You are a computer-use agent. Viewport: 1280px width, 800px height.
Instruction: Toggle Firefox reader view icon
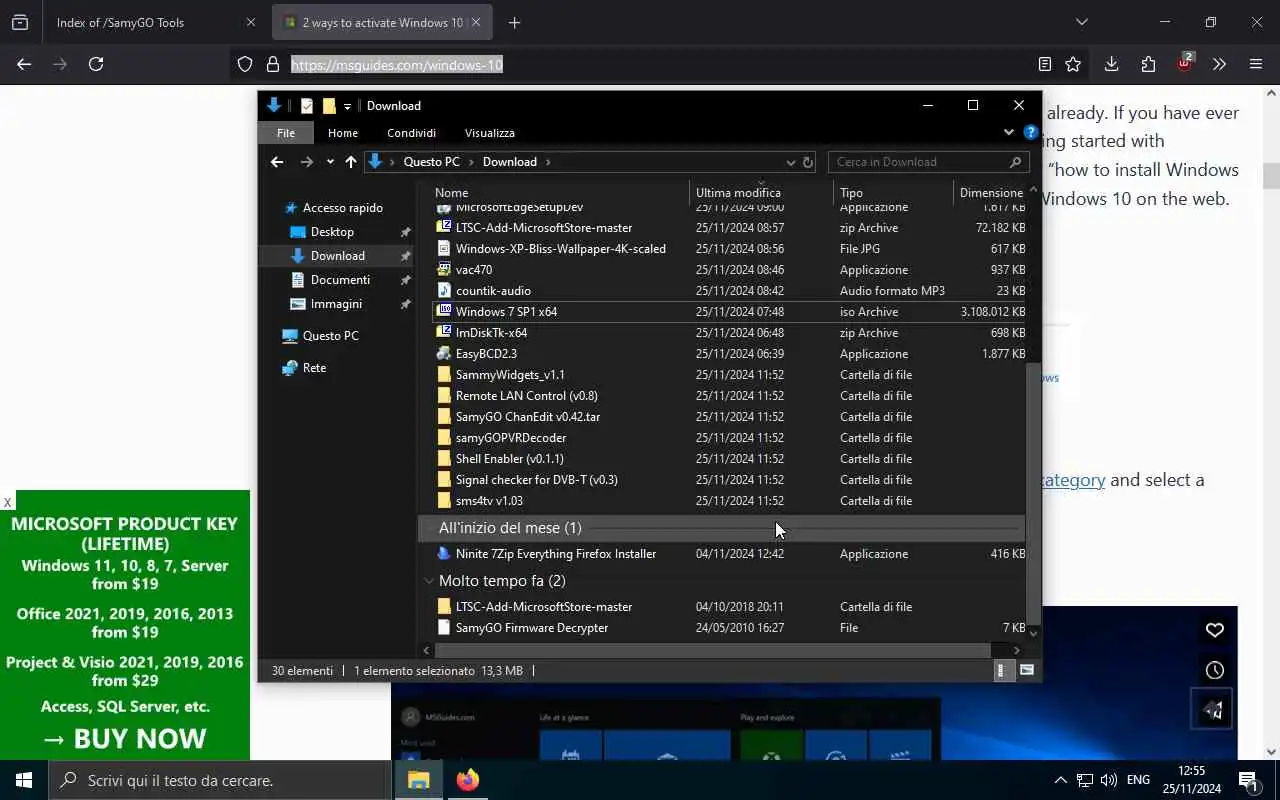[x=1044, y=64]
